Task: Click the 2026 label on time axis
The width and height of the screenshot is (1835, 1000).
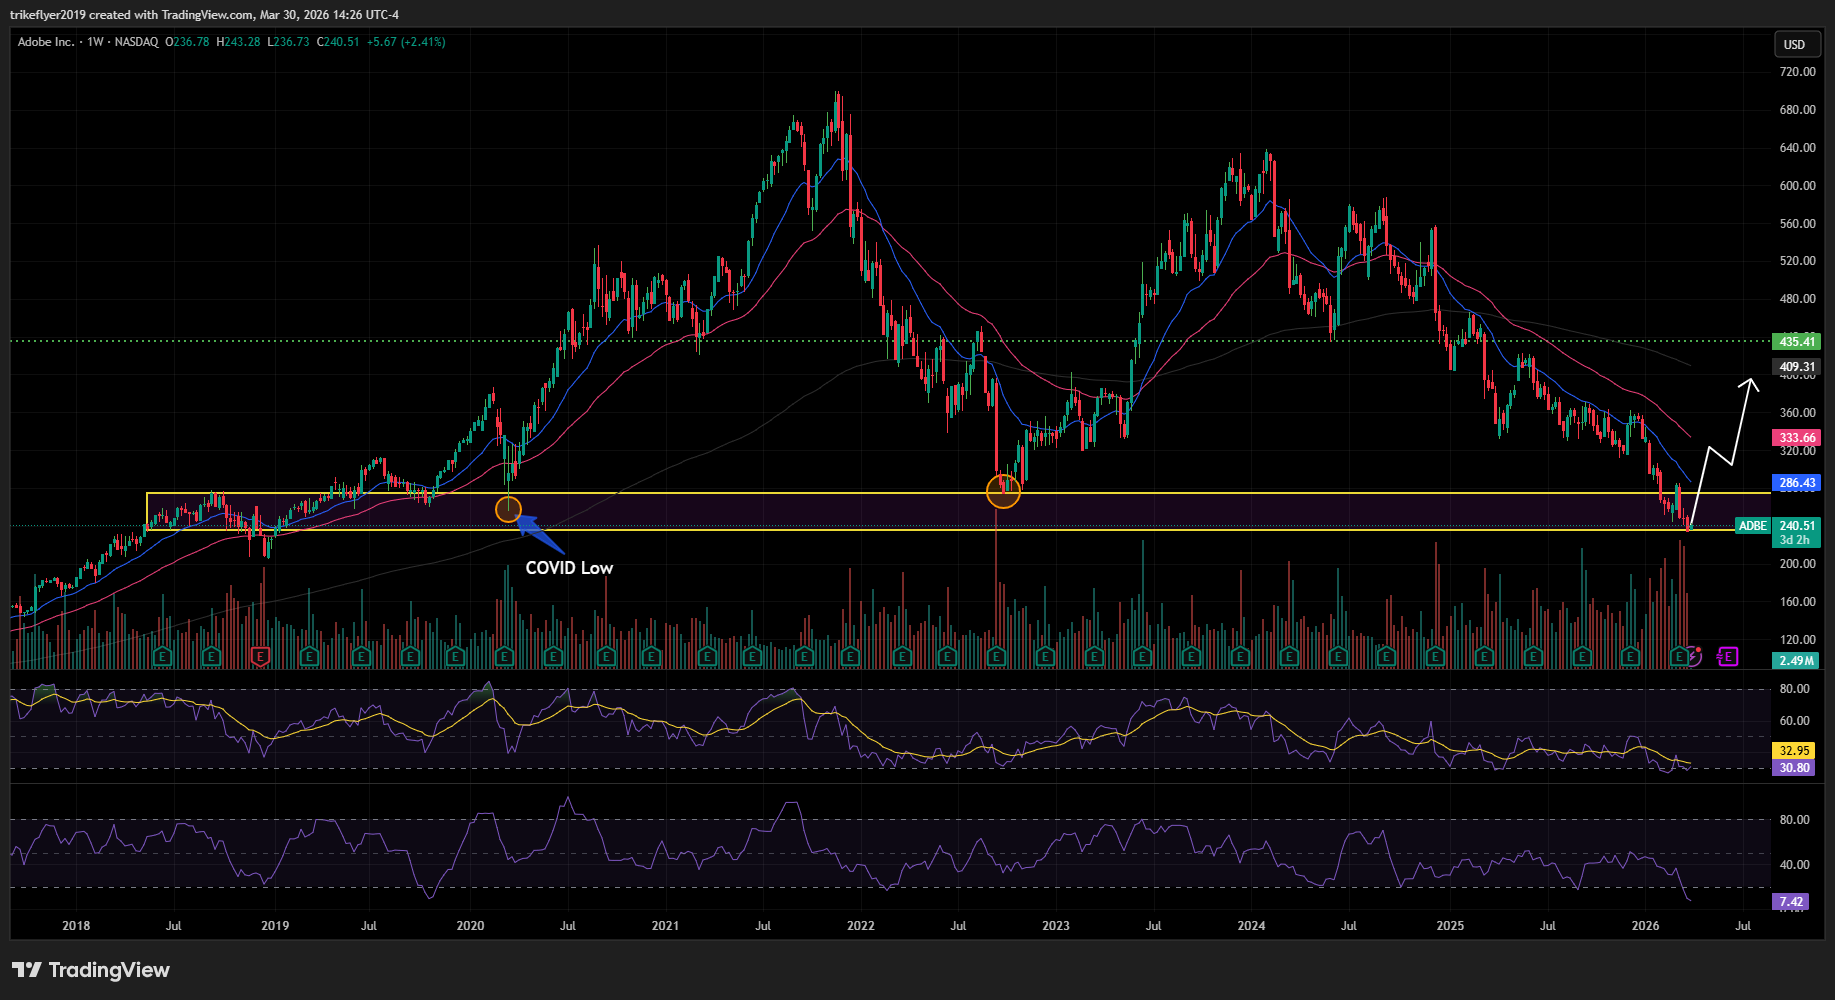Action: coord(1645,926)
